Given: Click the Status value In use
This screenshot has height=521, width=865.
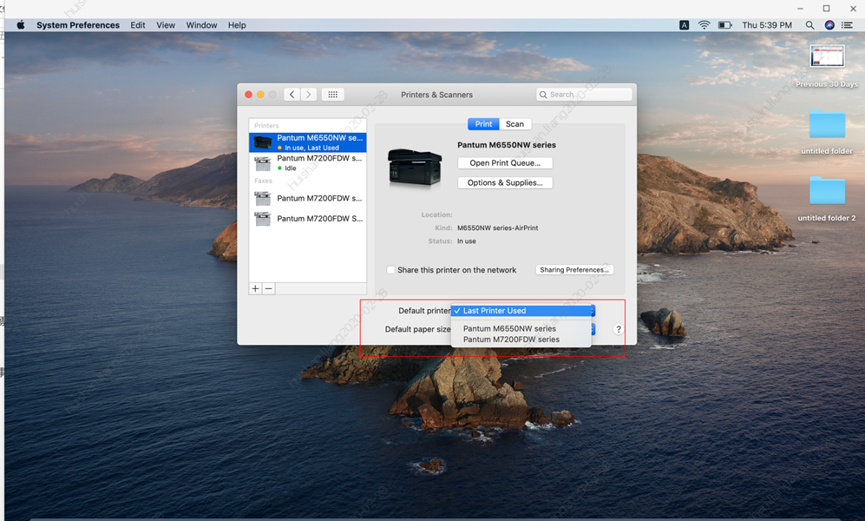Looking at the screenshot, I should pos(467,241).
